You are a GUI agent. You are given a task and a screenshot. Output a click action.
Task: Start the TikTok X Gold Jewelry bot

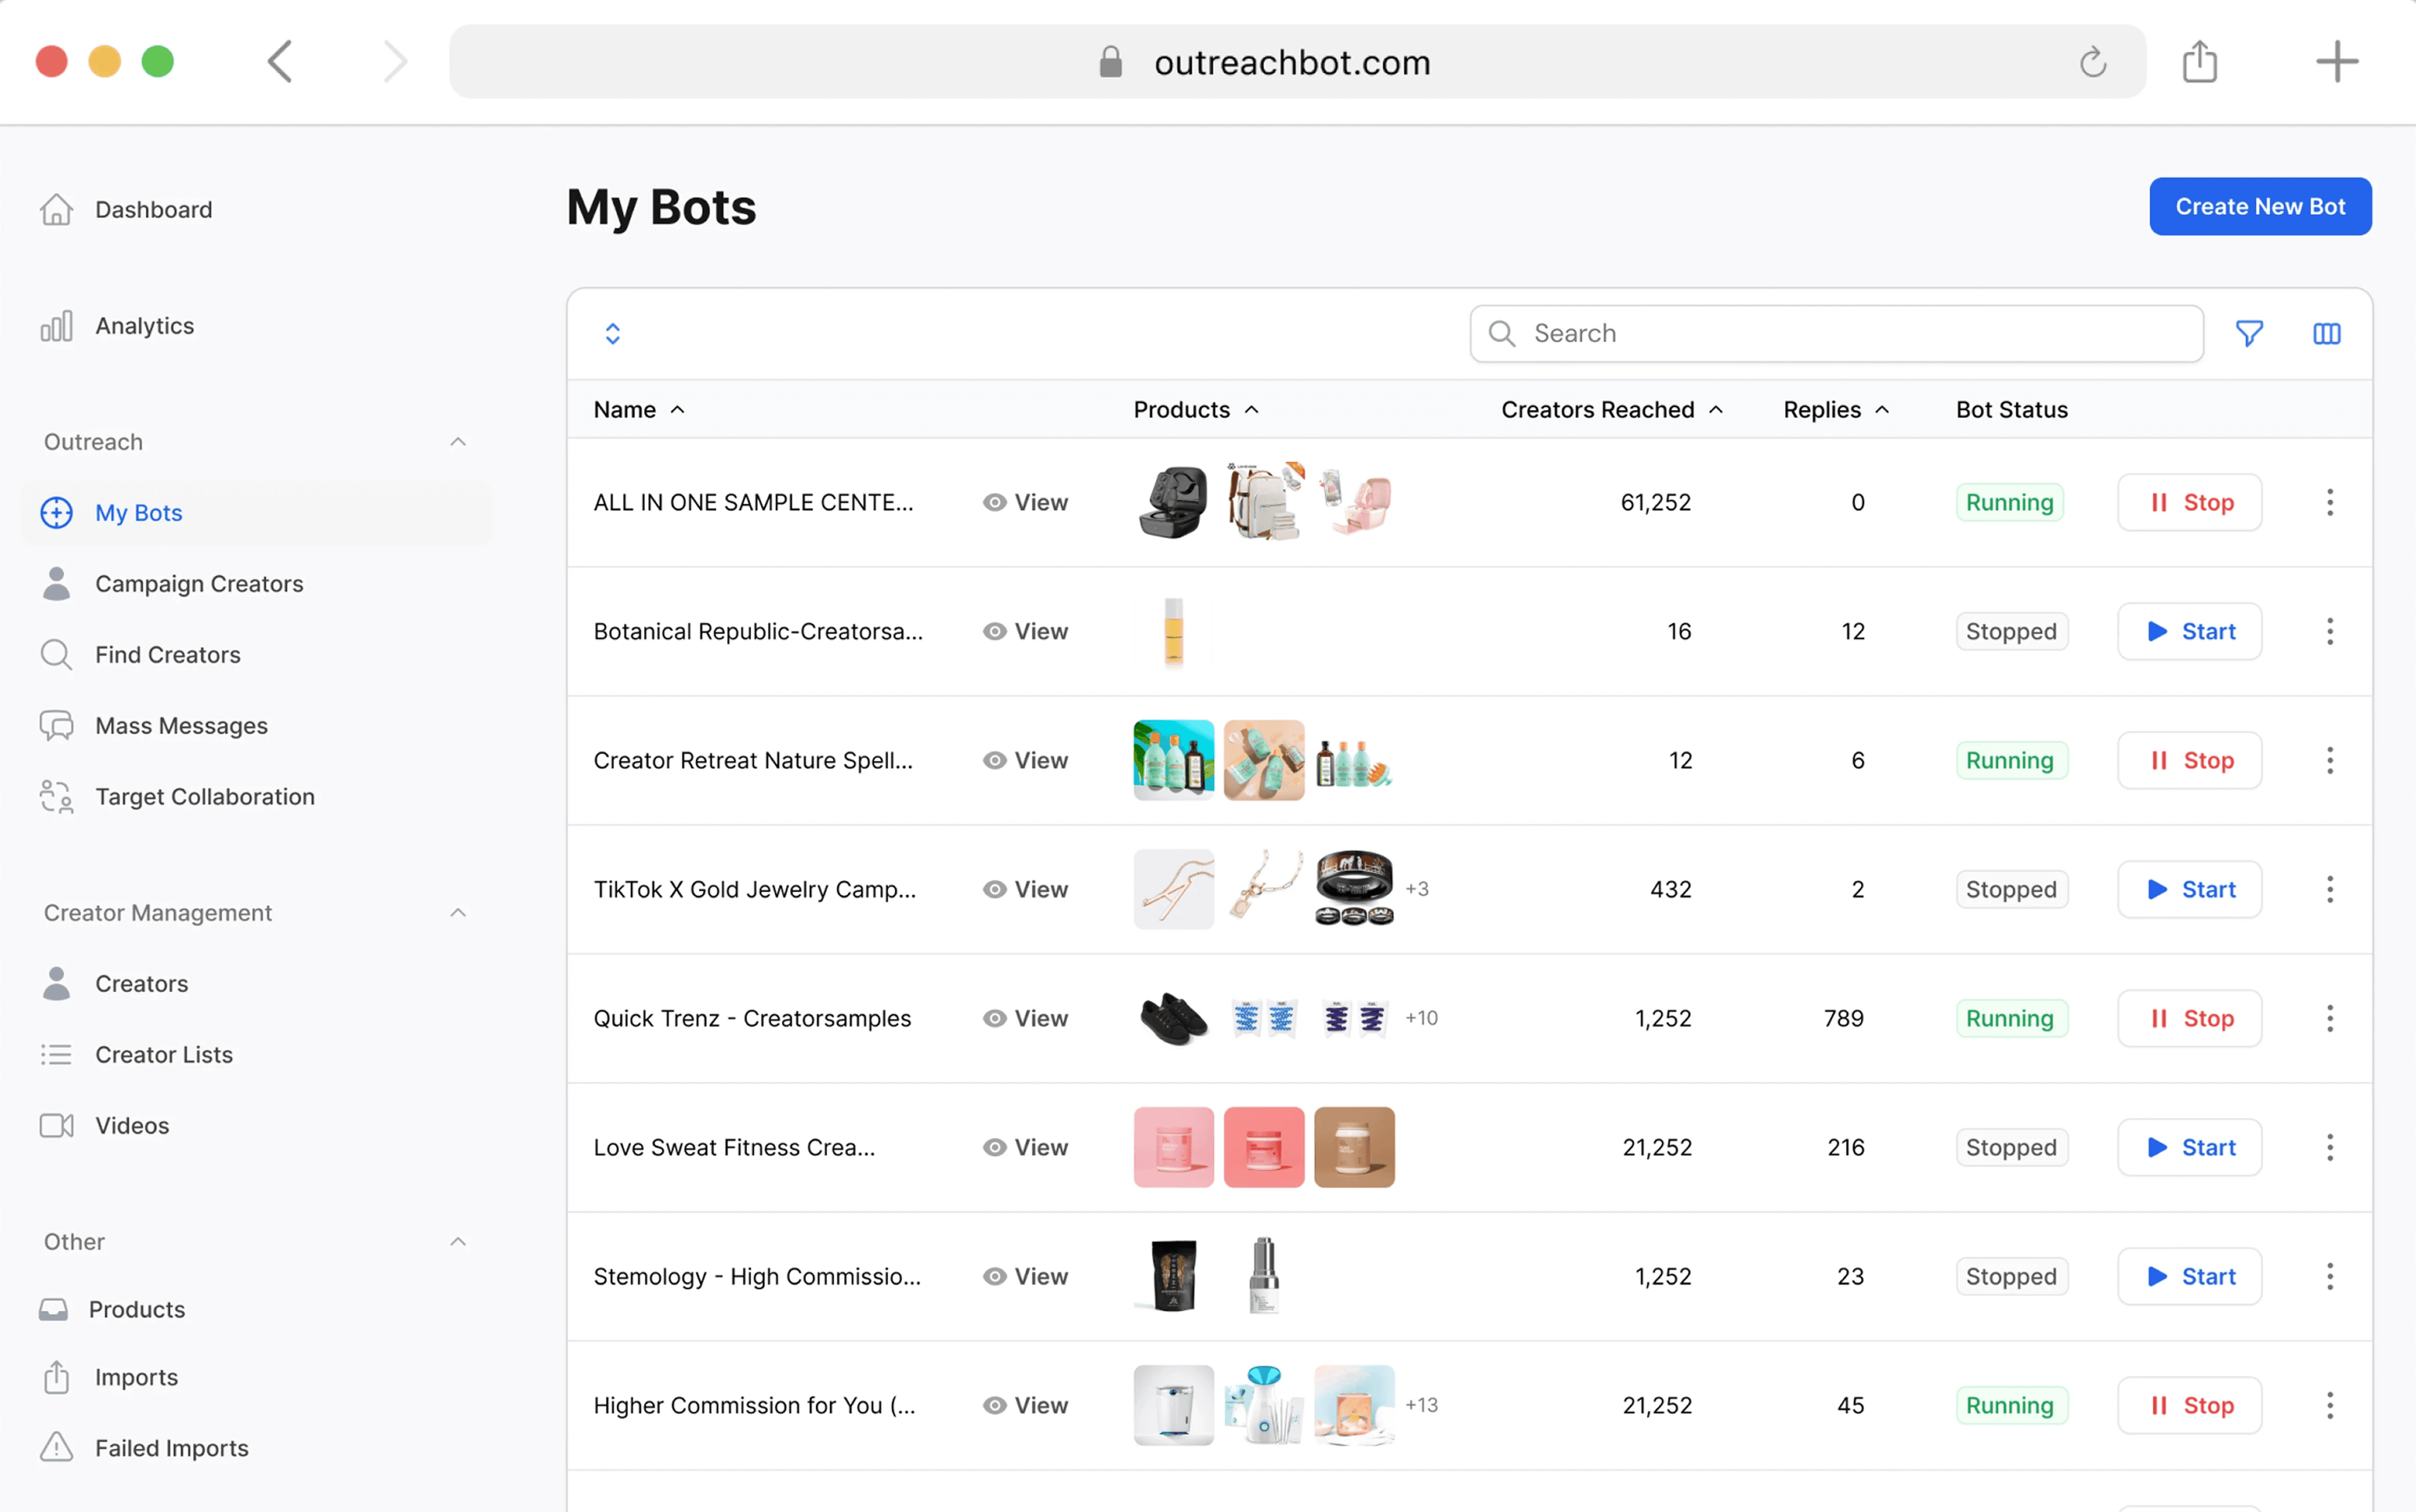click(2189, 889)
